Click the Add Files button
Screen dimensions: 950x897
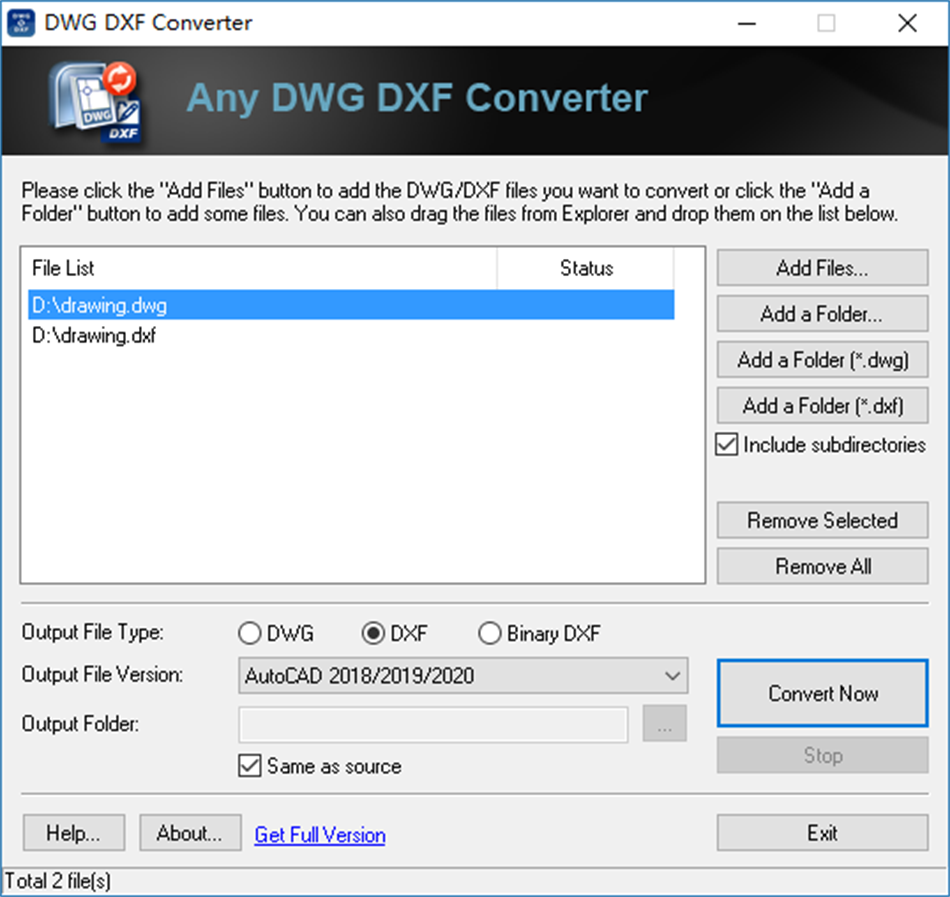(822, 267)
